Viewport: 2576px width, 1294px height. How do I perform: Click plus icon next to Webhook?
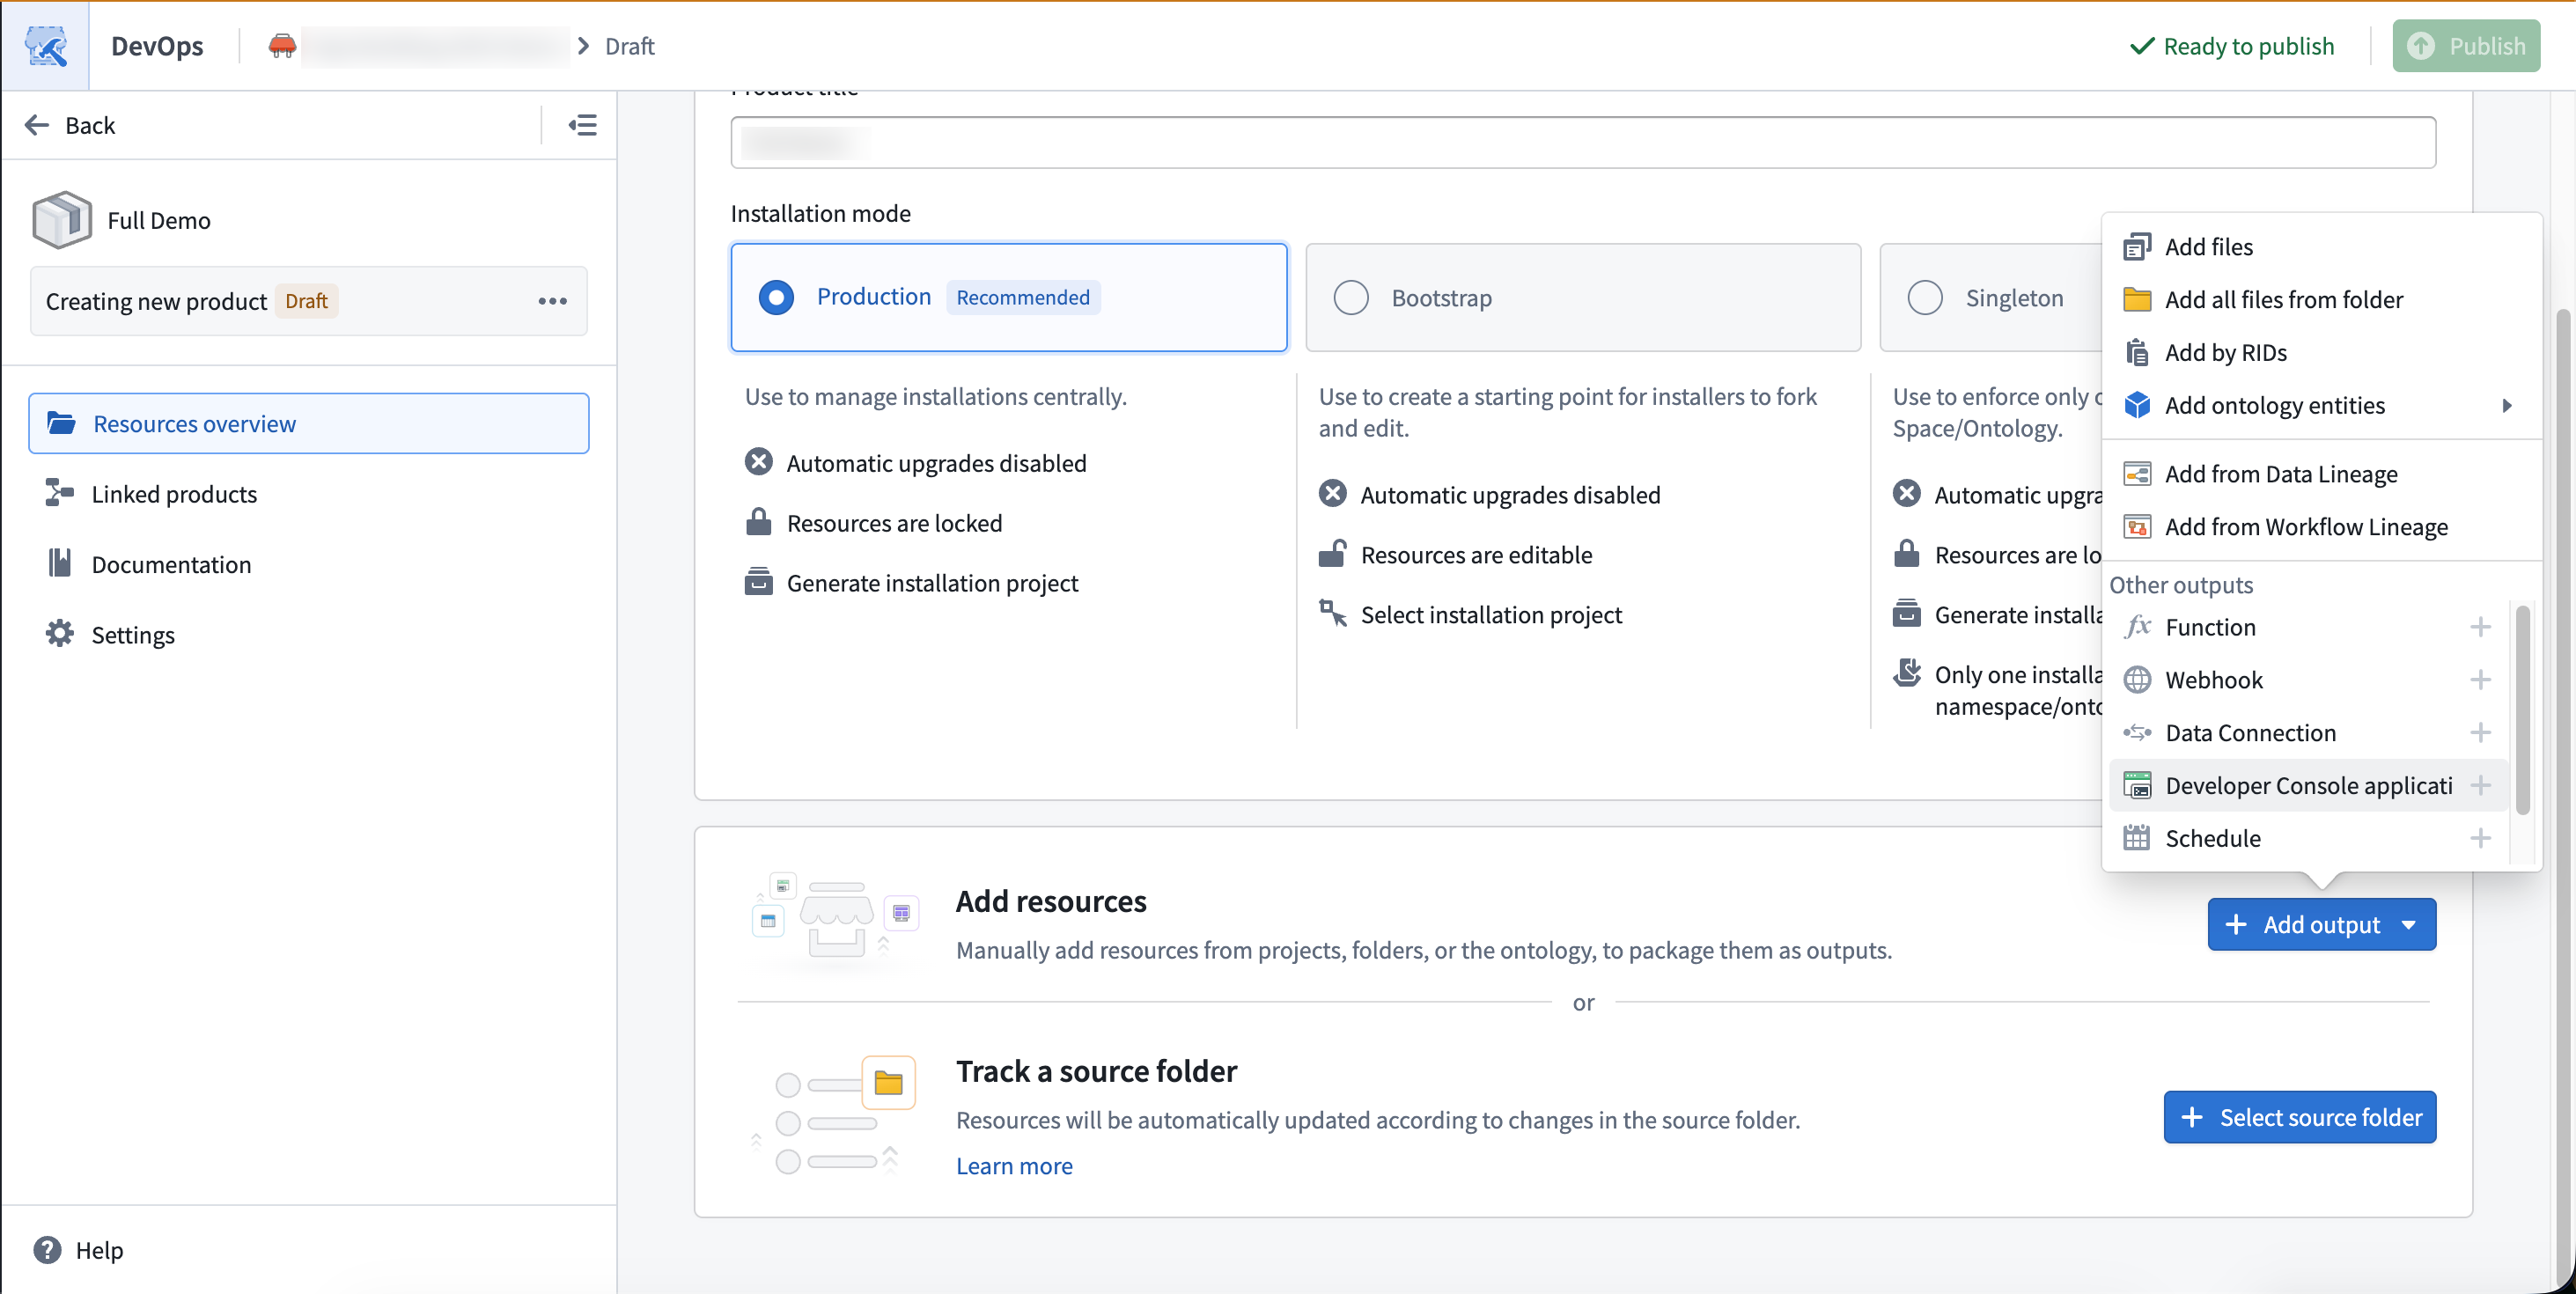(2480, 680)
